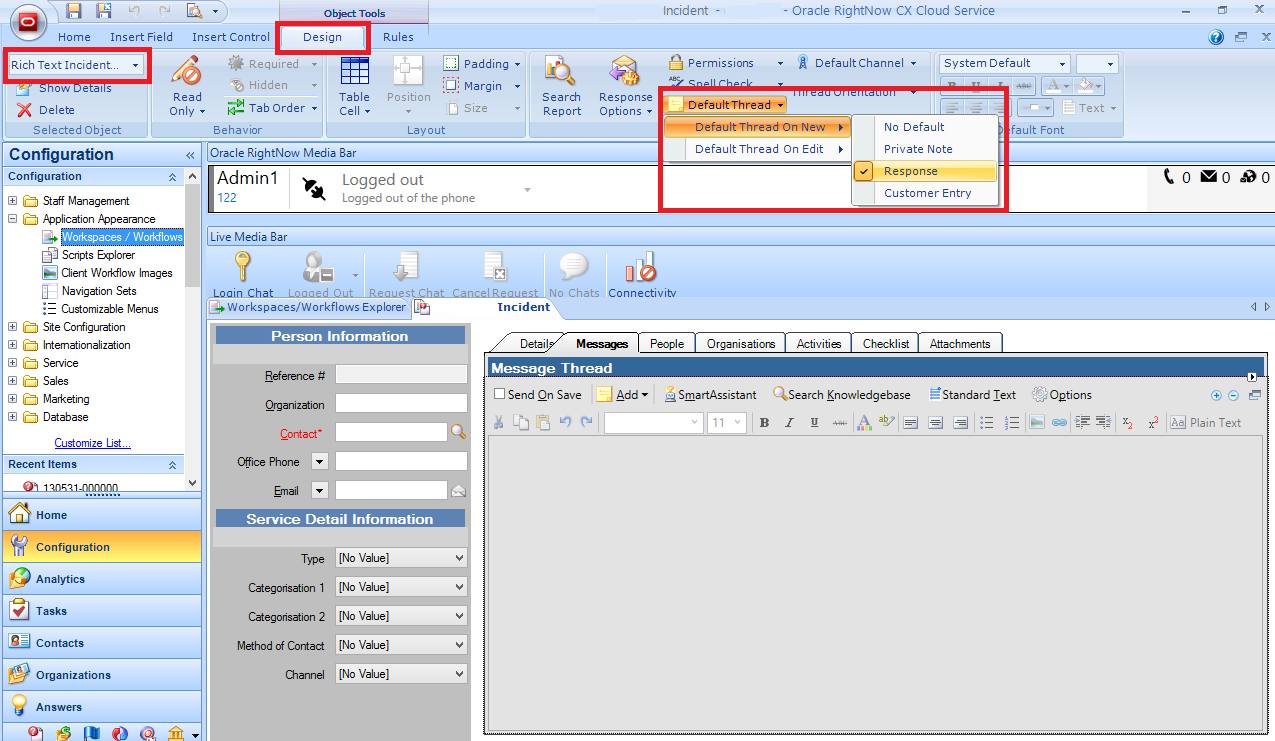The width and height of the screenshot is (1275, 741).
Task: Click the Read Only behavior icon
Action: coord(186,84)
